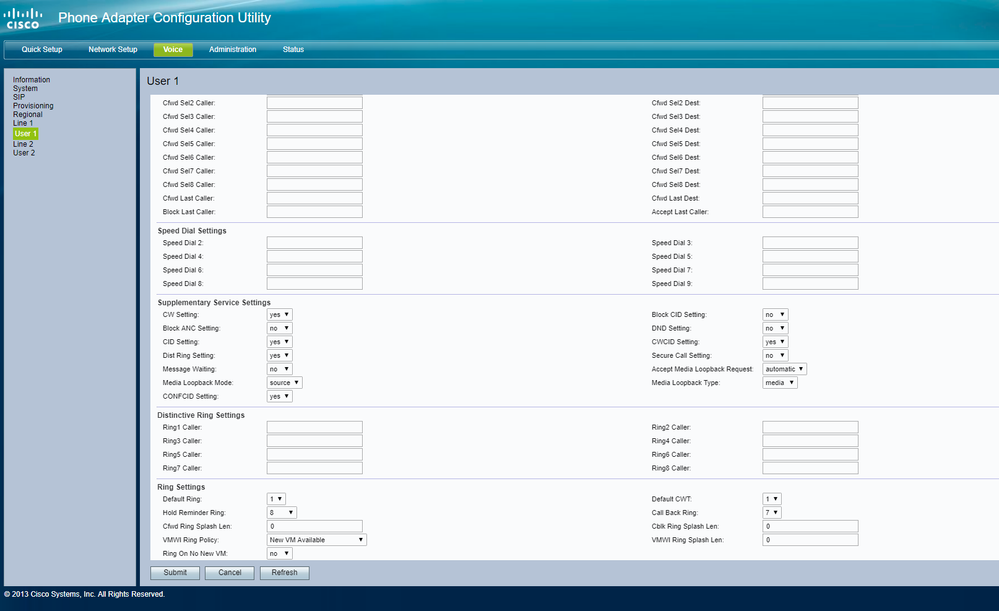Open the Media Loopback Mode dropdown
999x611 pixels.
[284, 382]
